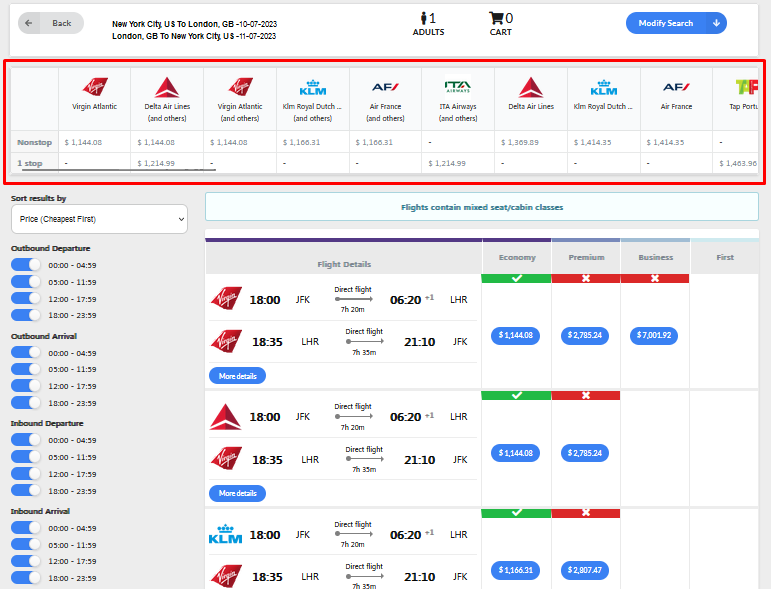
Task: Toggle Inbound Departure 05:00 - 11:59
Action: [x=26, y=457]
